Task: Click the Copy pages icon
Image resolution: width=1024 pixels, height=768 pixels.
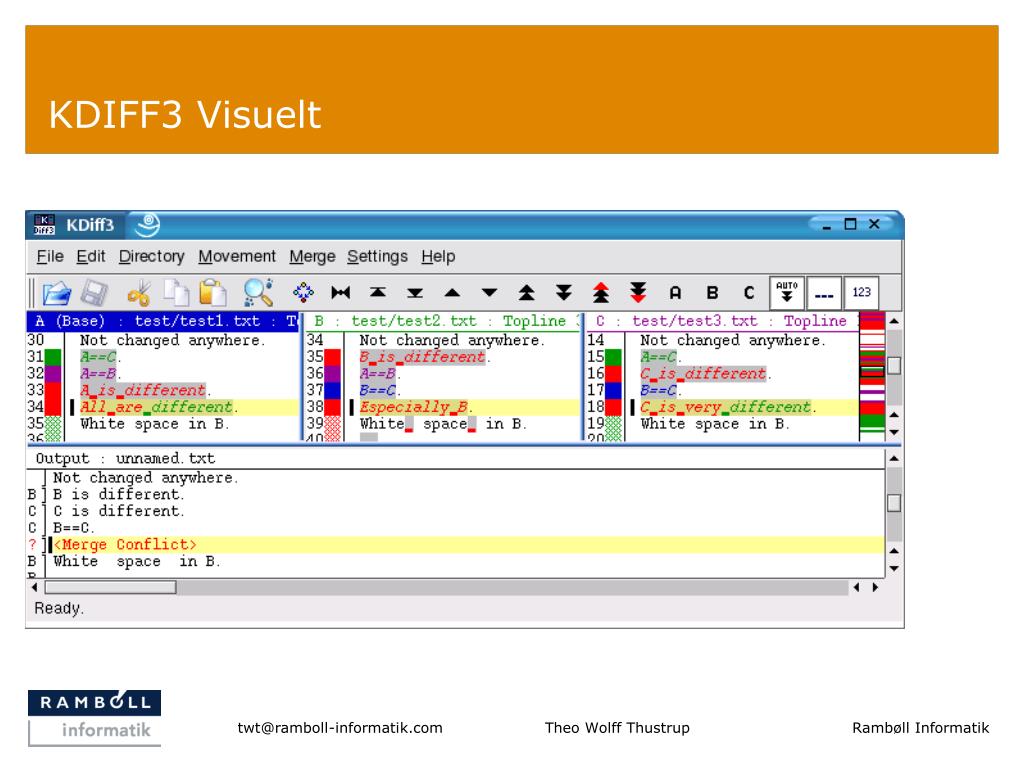Action: coord(176,293)
